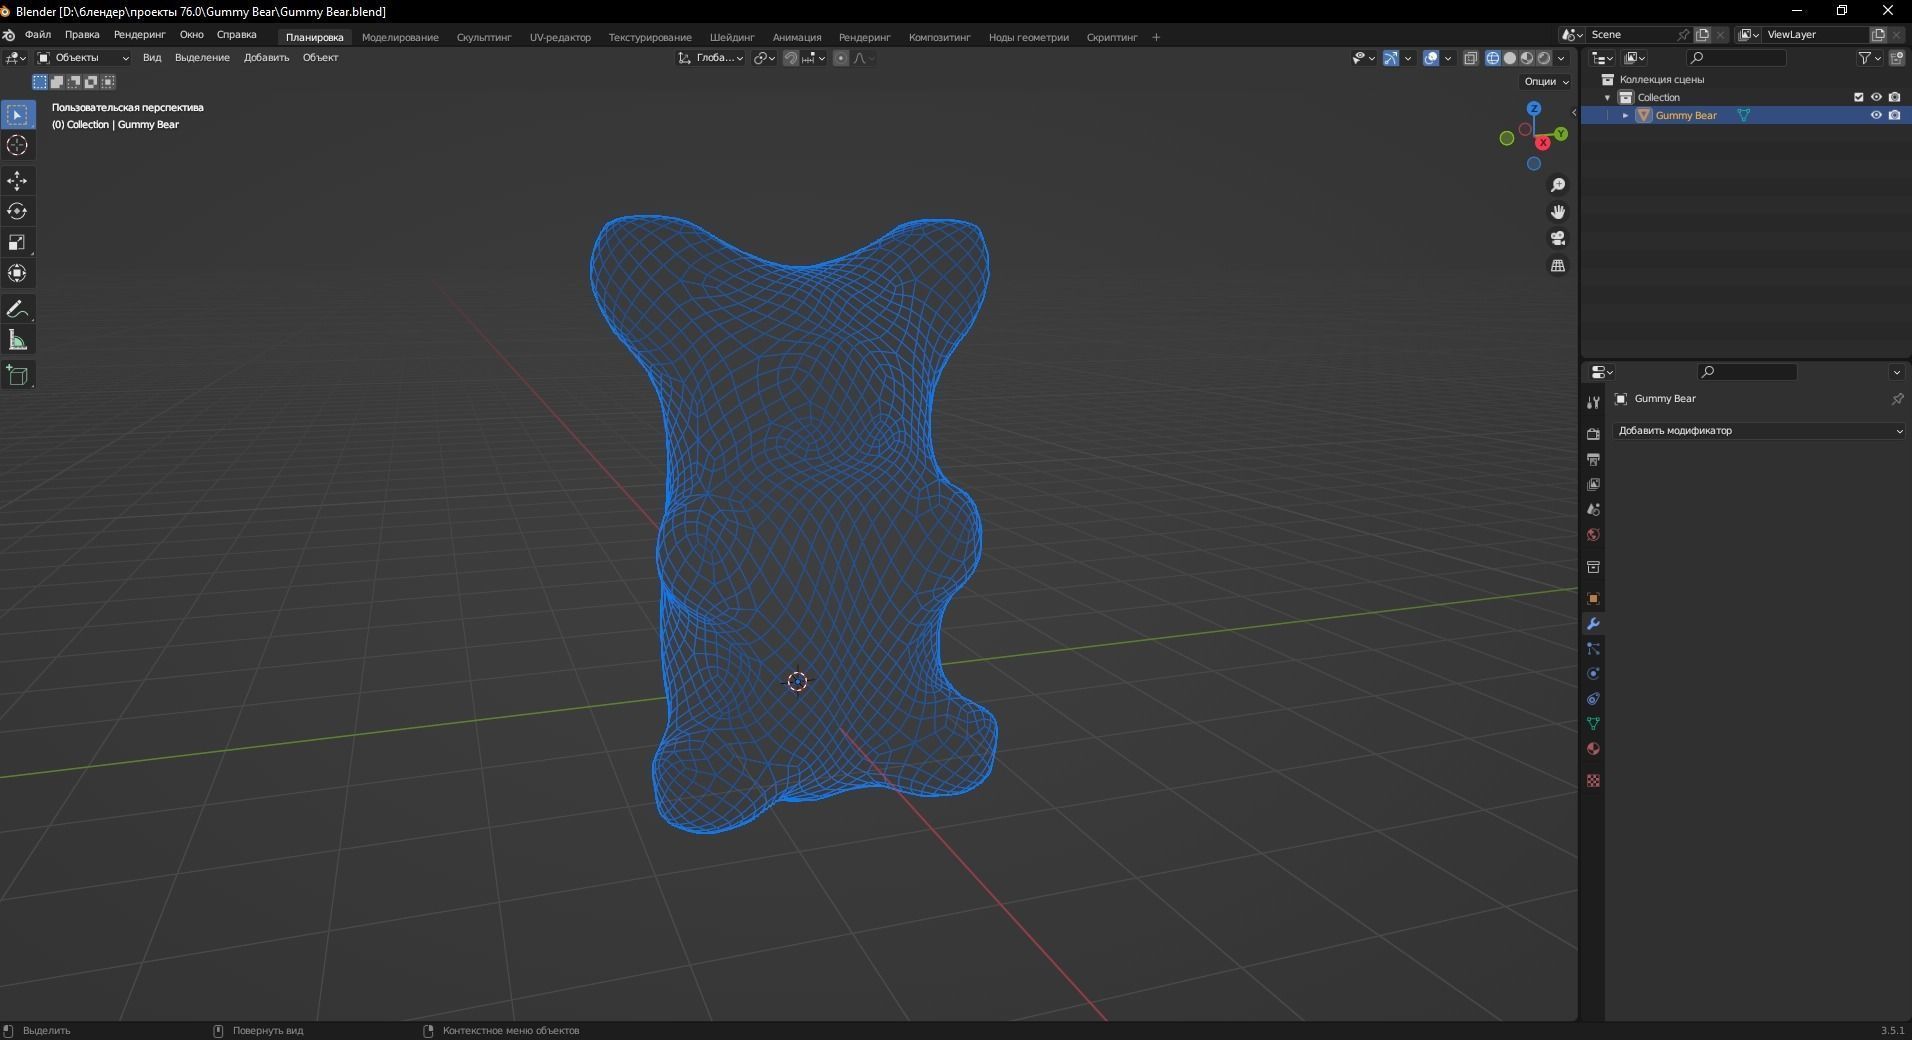Open the Output properties tab
This screenshot has width=1912, height=1040.
pos(1593,459)
